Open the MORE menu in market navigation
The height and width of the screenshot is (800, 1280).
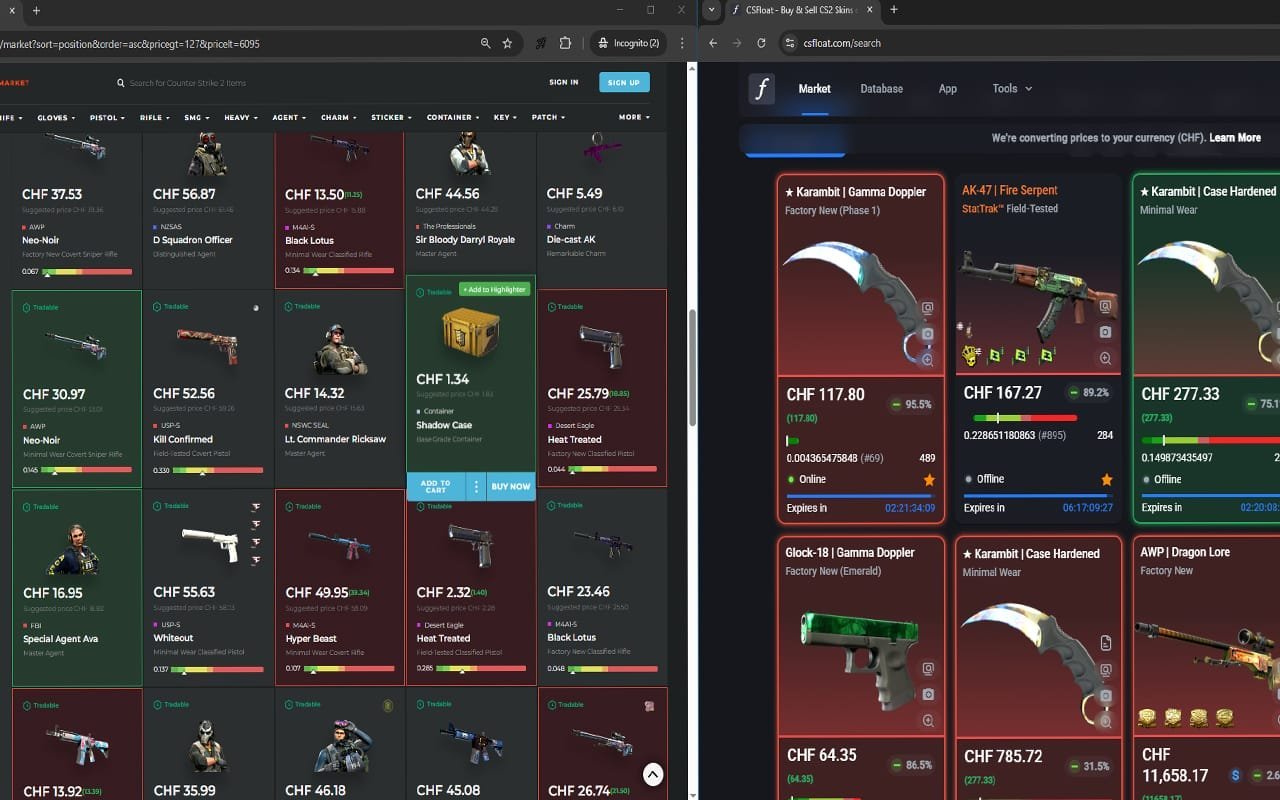pos(633,118)
